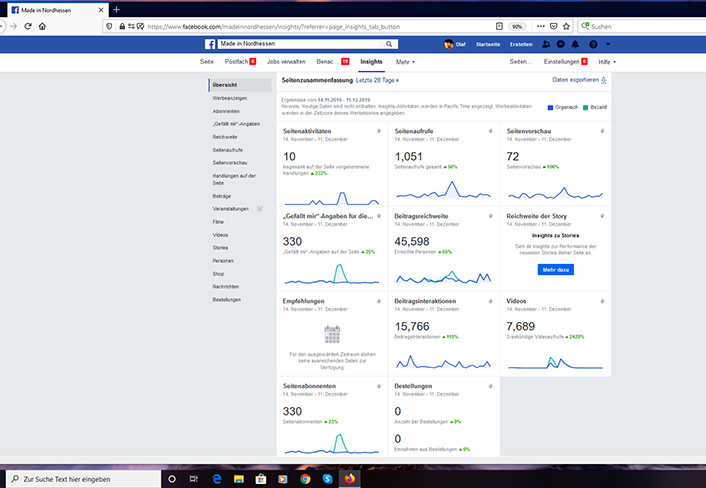Click Erstellen in the Facebook header
This screenshot has height=488, width=706.
[x=521, y=45]
